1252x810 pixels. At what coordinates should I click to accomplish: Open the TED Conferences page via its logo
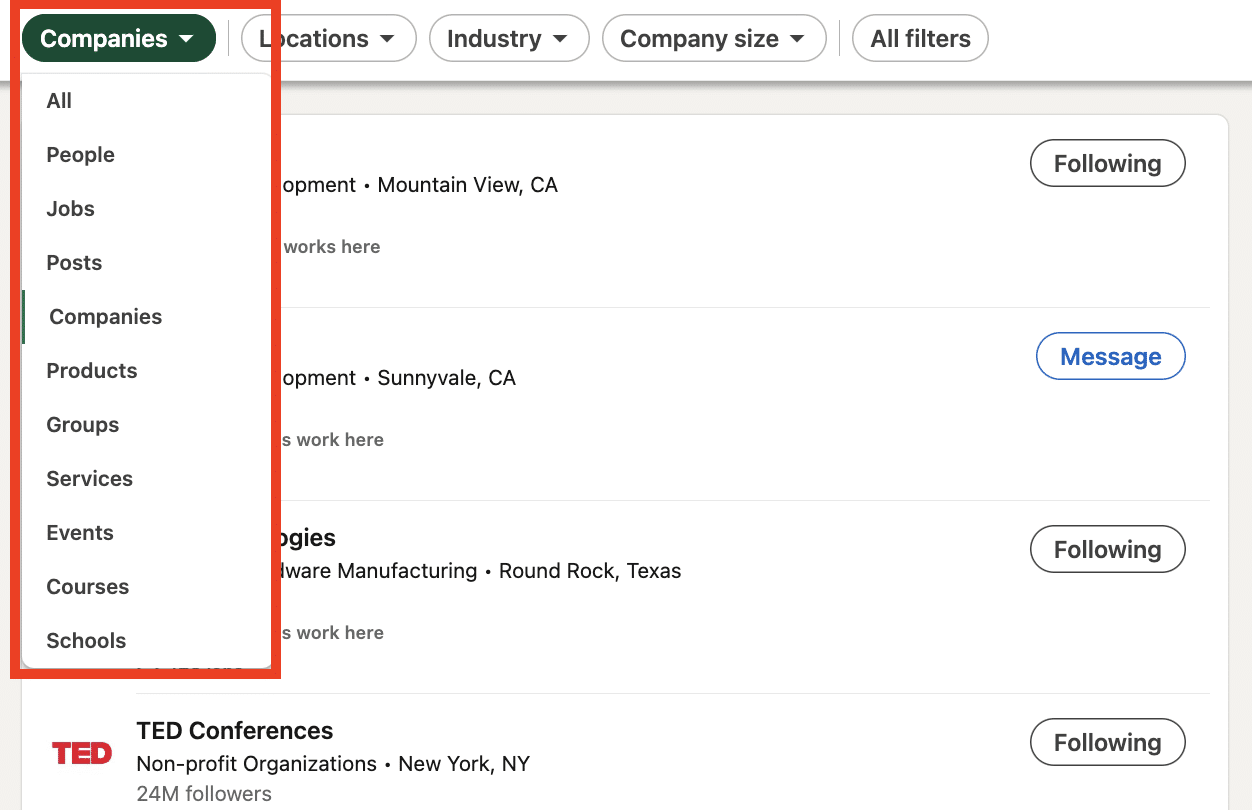(x=81, y=753)
